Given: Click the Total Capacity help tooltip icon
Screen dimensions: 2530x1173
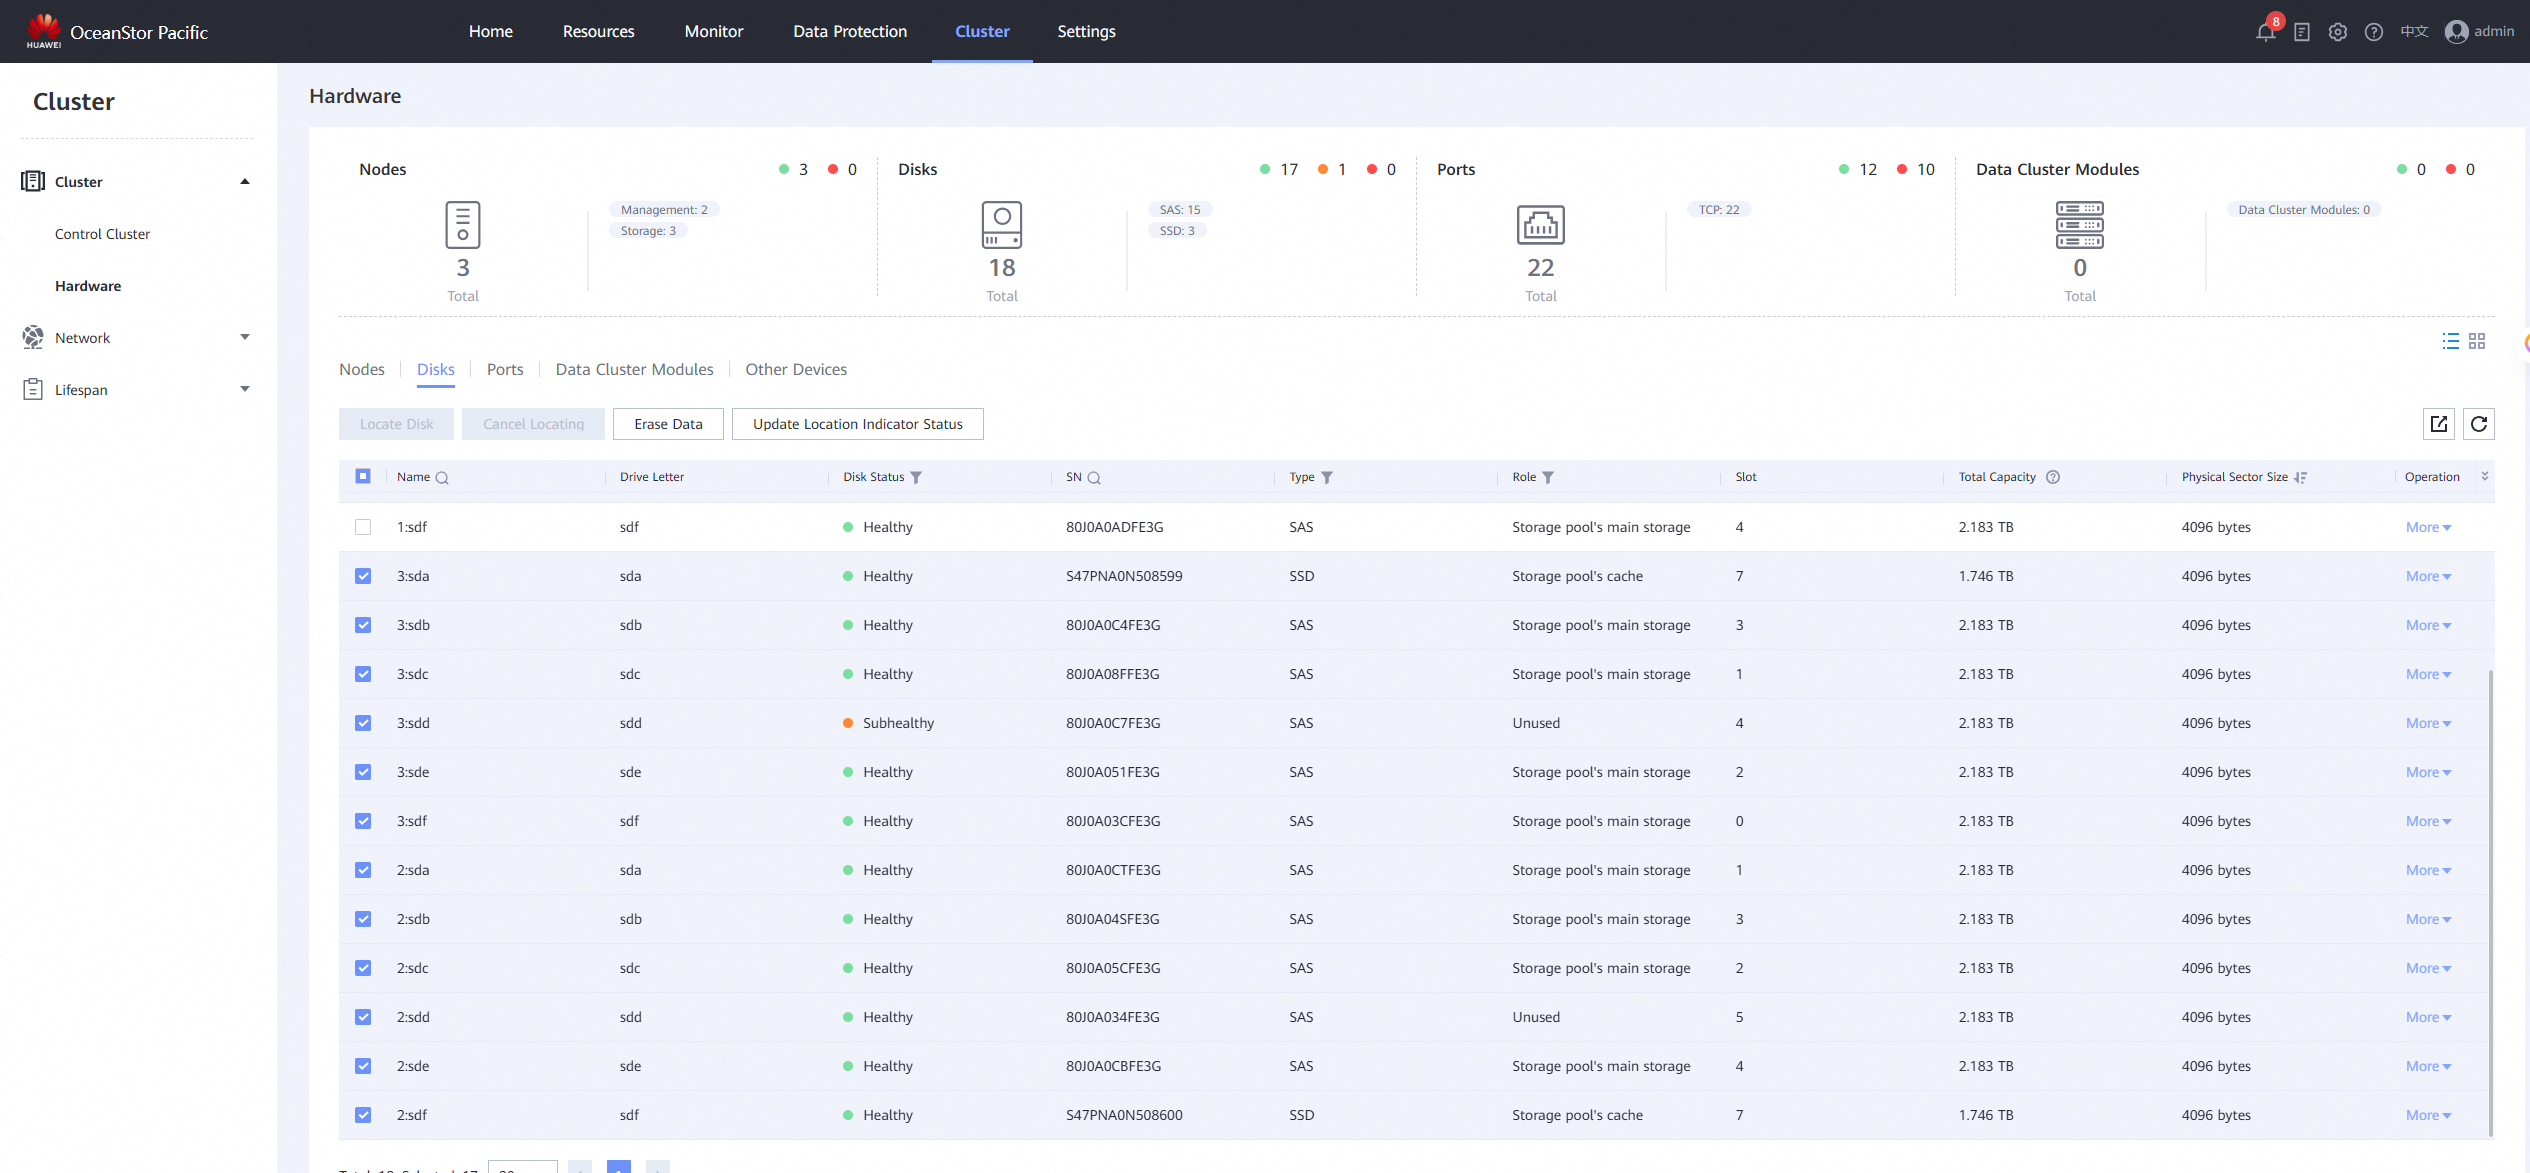Looking at the screenshot, I should tap(2053, 477).
